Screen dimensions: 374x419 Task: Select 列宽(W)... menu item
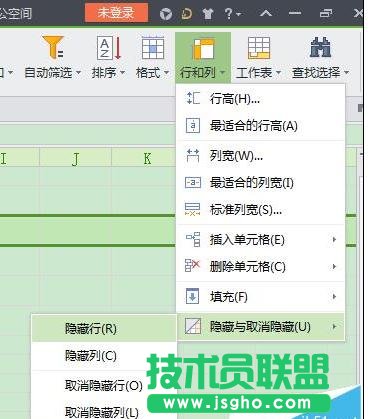pos(261,156)
